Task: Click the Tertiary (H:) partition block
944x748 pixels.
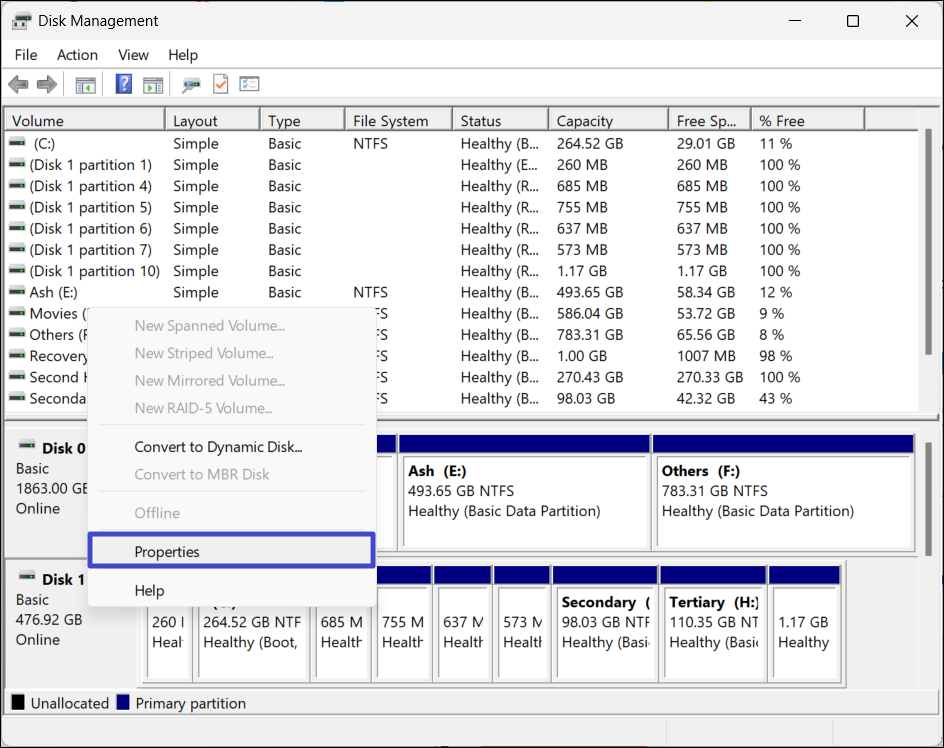Action: coord(714,625)
